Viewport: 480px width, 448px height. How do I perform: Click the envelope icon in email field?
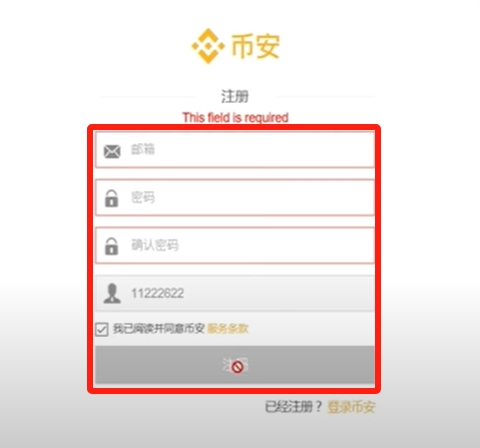[x=112, y=152]
